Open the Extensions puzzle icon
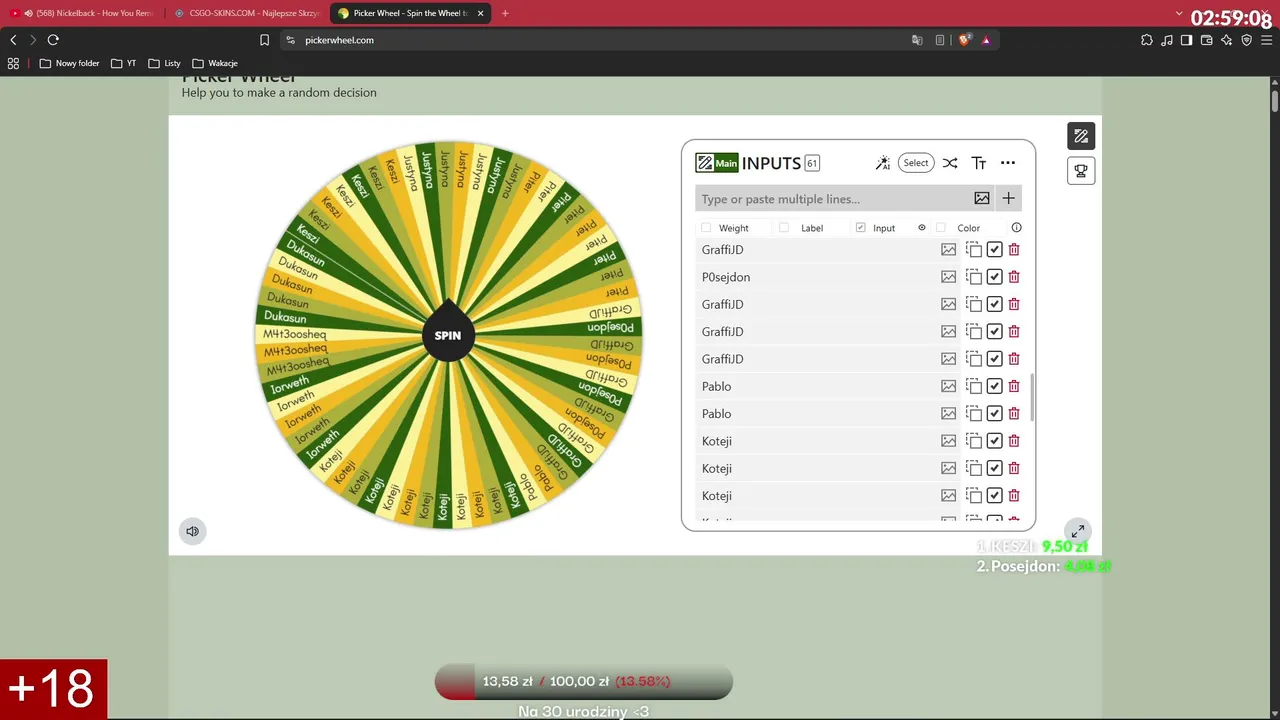Viewport: 1280px width, 720px height. coord(1147,40)
